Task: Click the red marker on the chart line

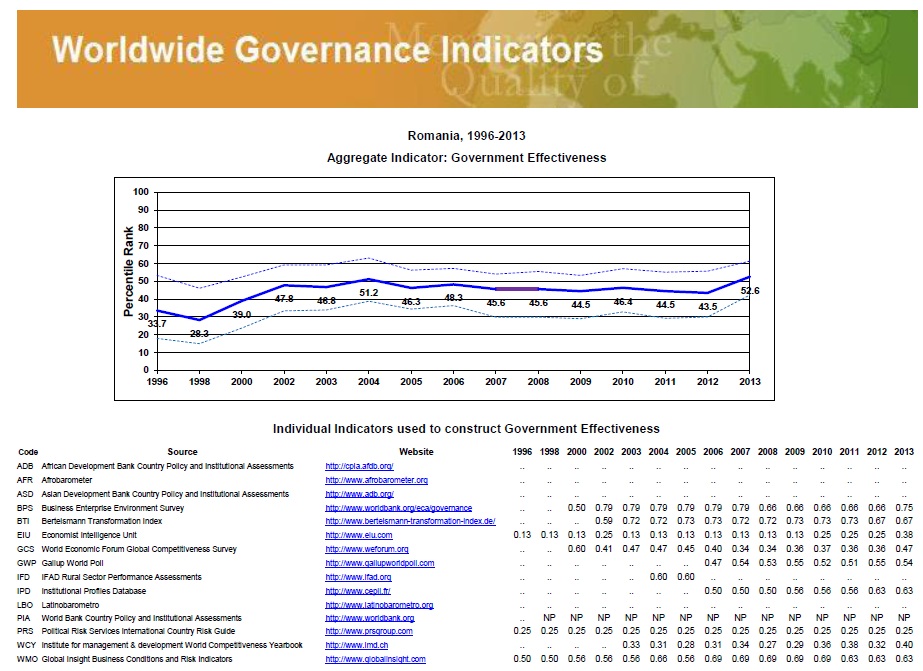Action: coord(517,289)
